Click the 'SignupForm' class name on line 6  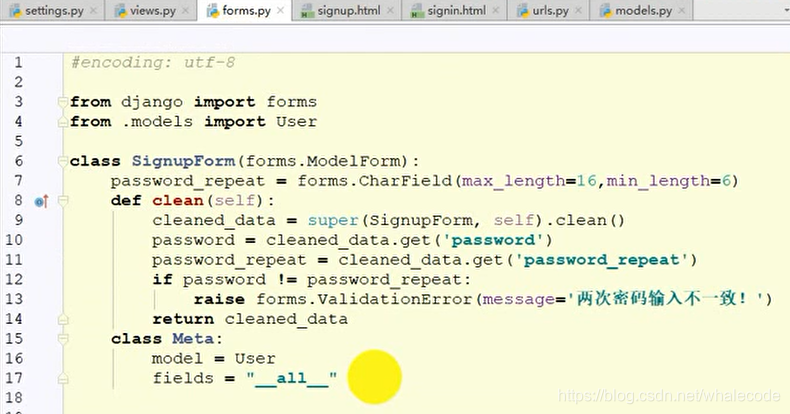183,161
